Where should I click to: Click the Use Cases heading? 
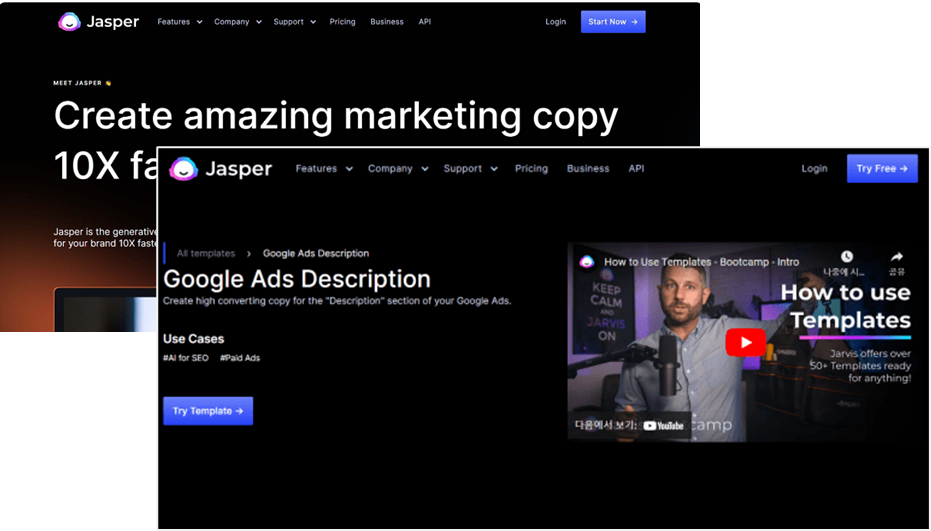coord(194,339)
